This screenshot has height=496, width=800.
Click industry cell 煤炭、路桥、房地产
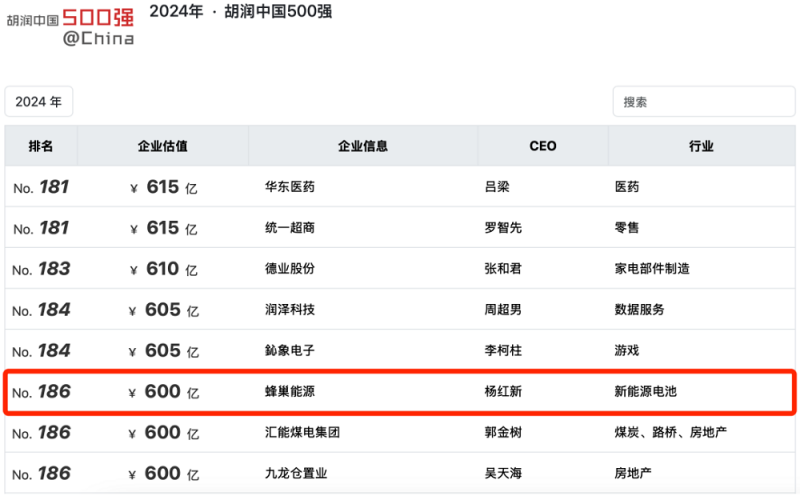tap(670, 432)
